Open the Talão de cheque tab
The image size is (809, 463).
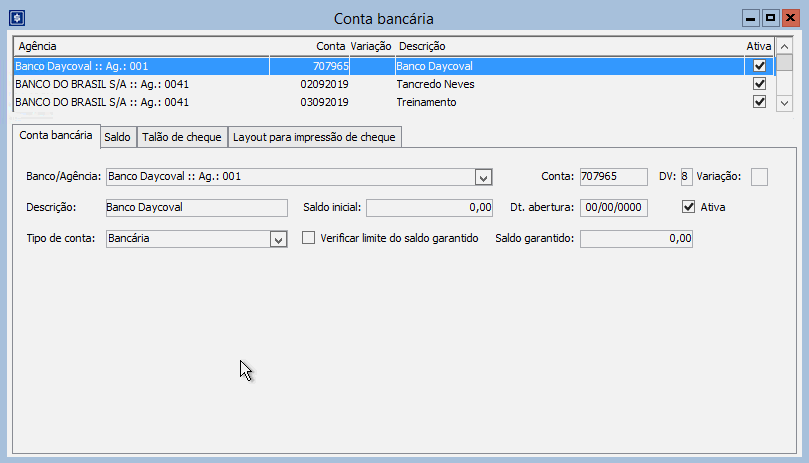[182, 136]
